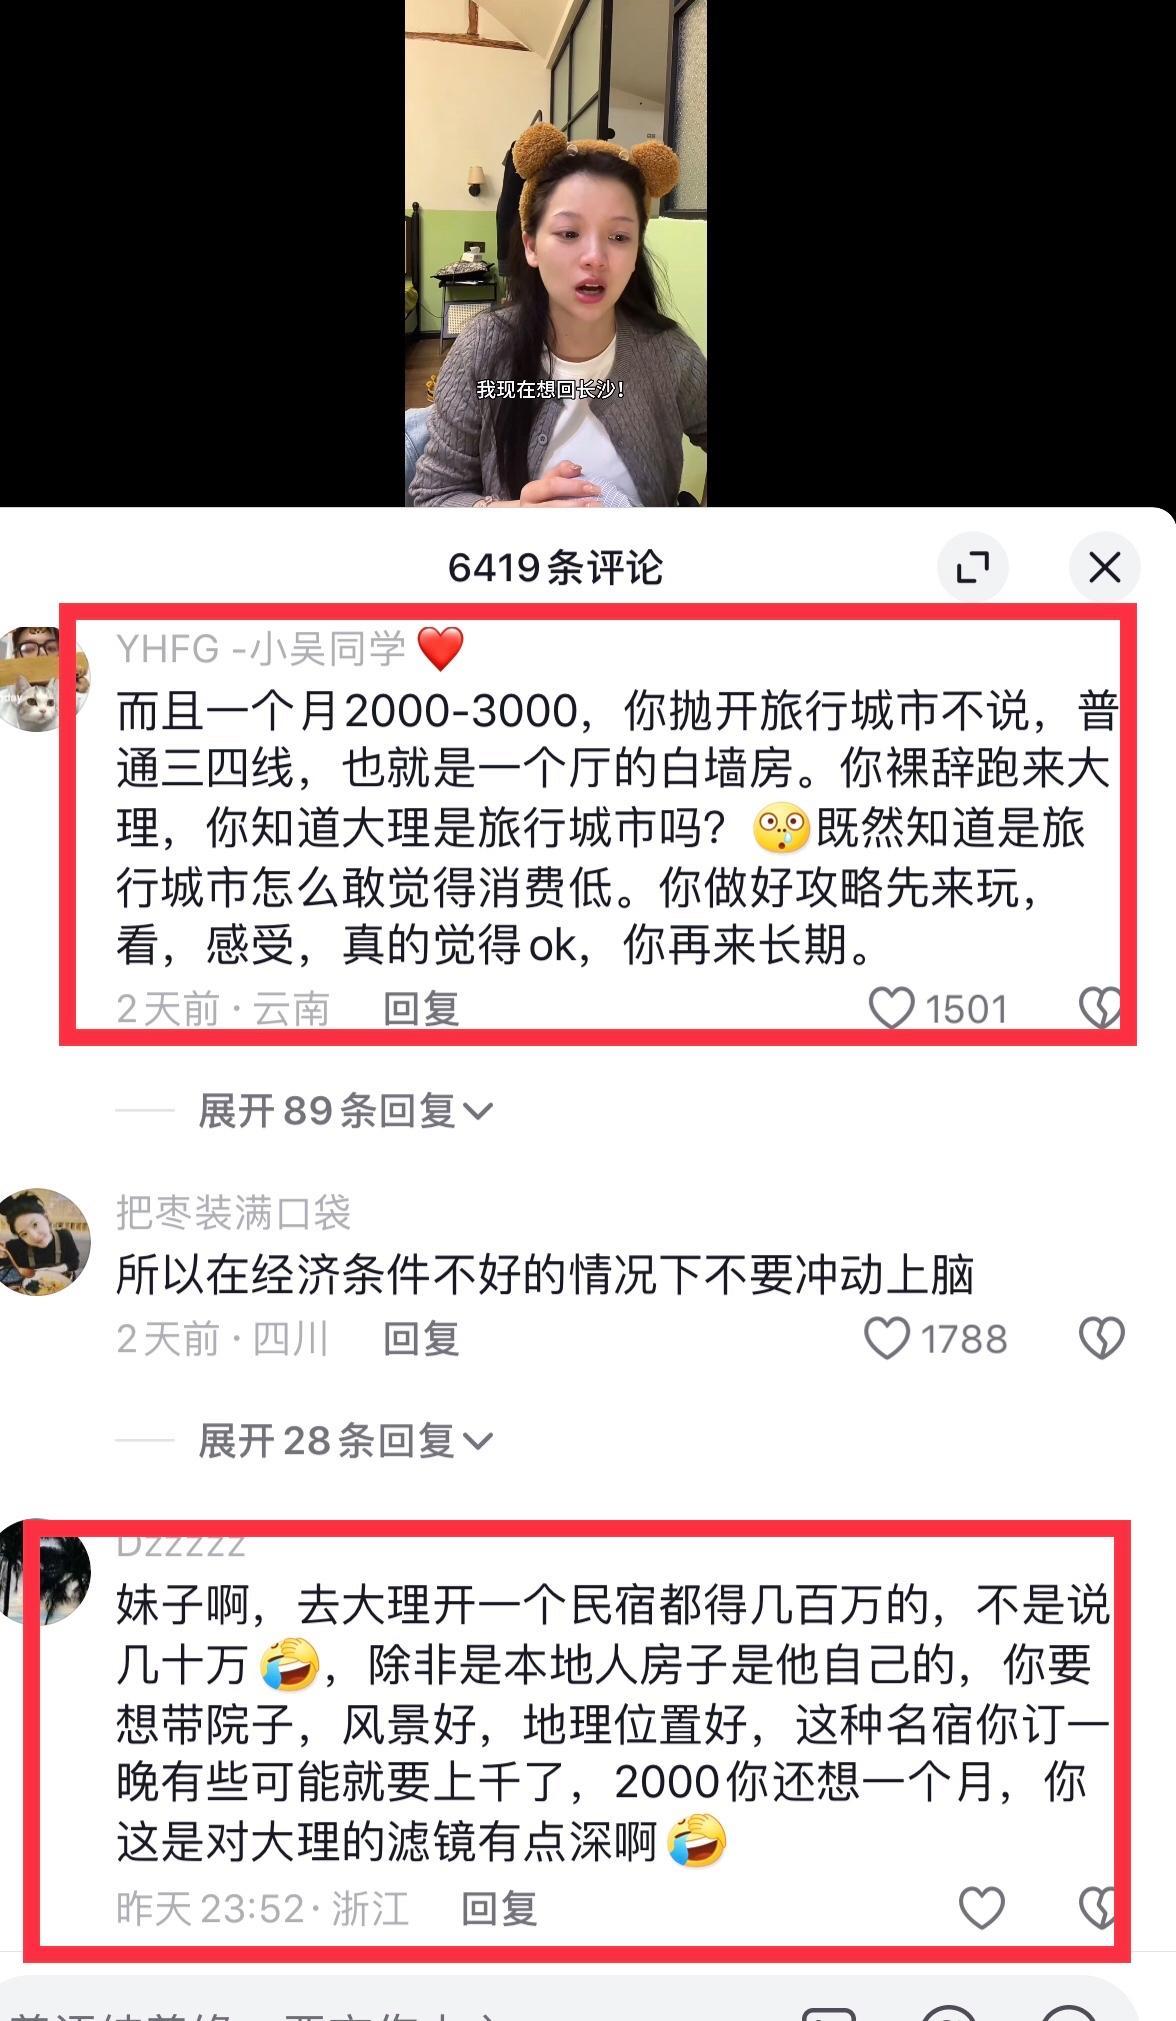
Task: Like the 把枣装满口袋 comment with 1788 likes
Action: 887,1339
